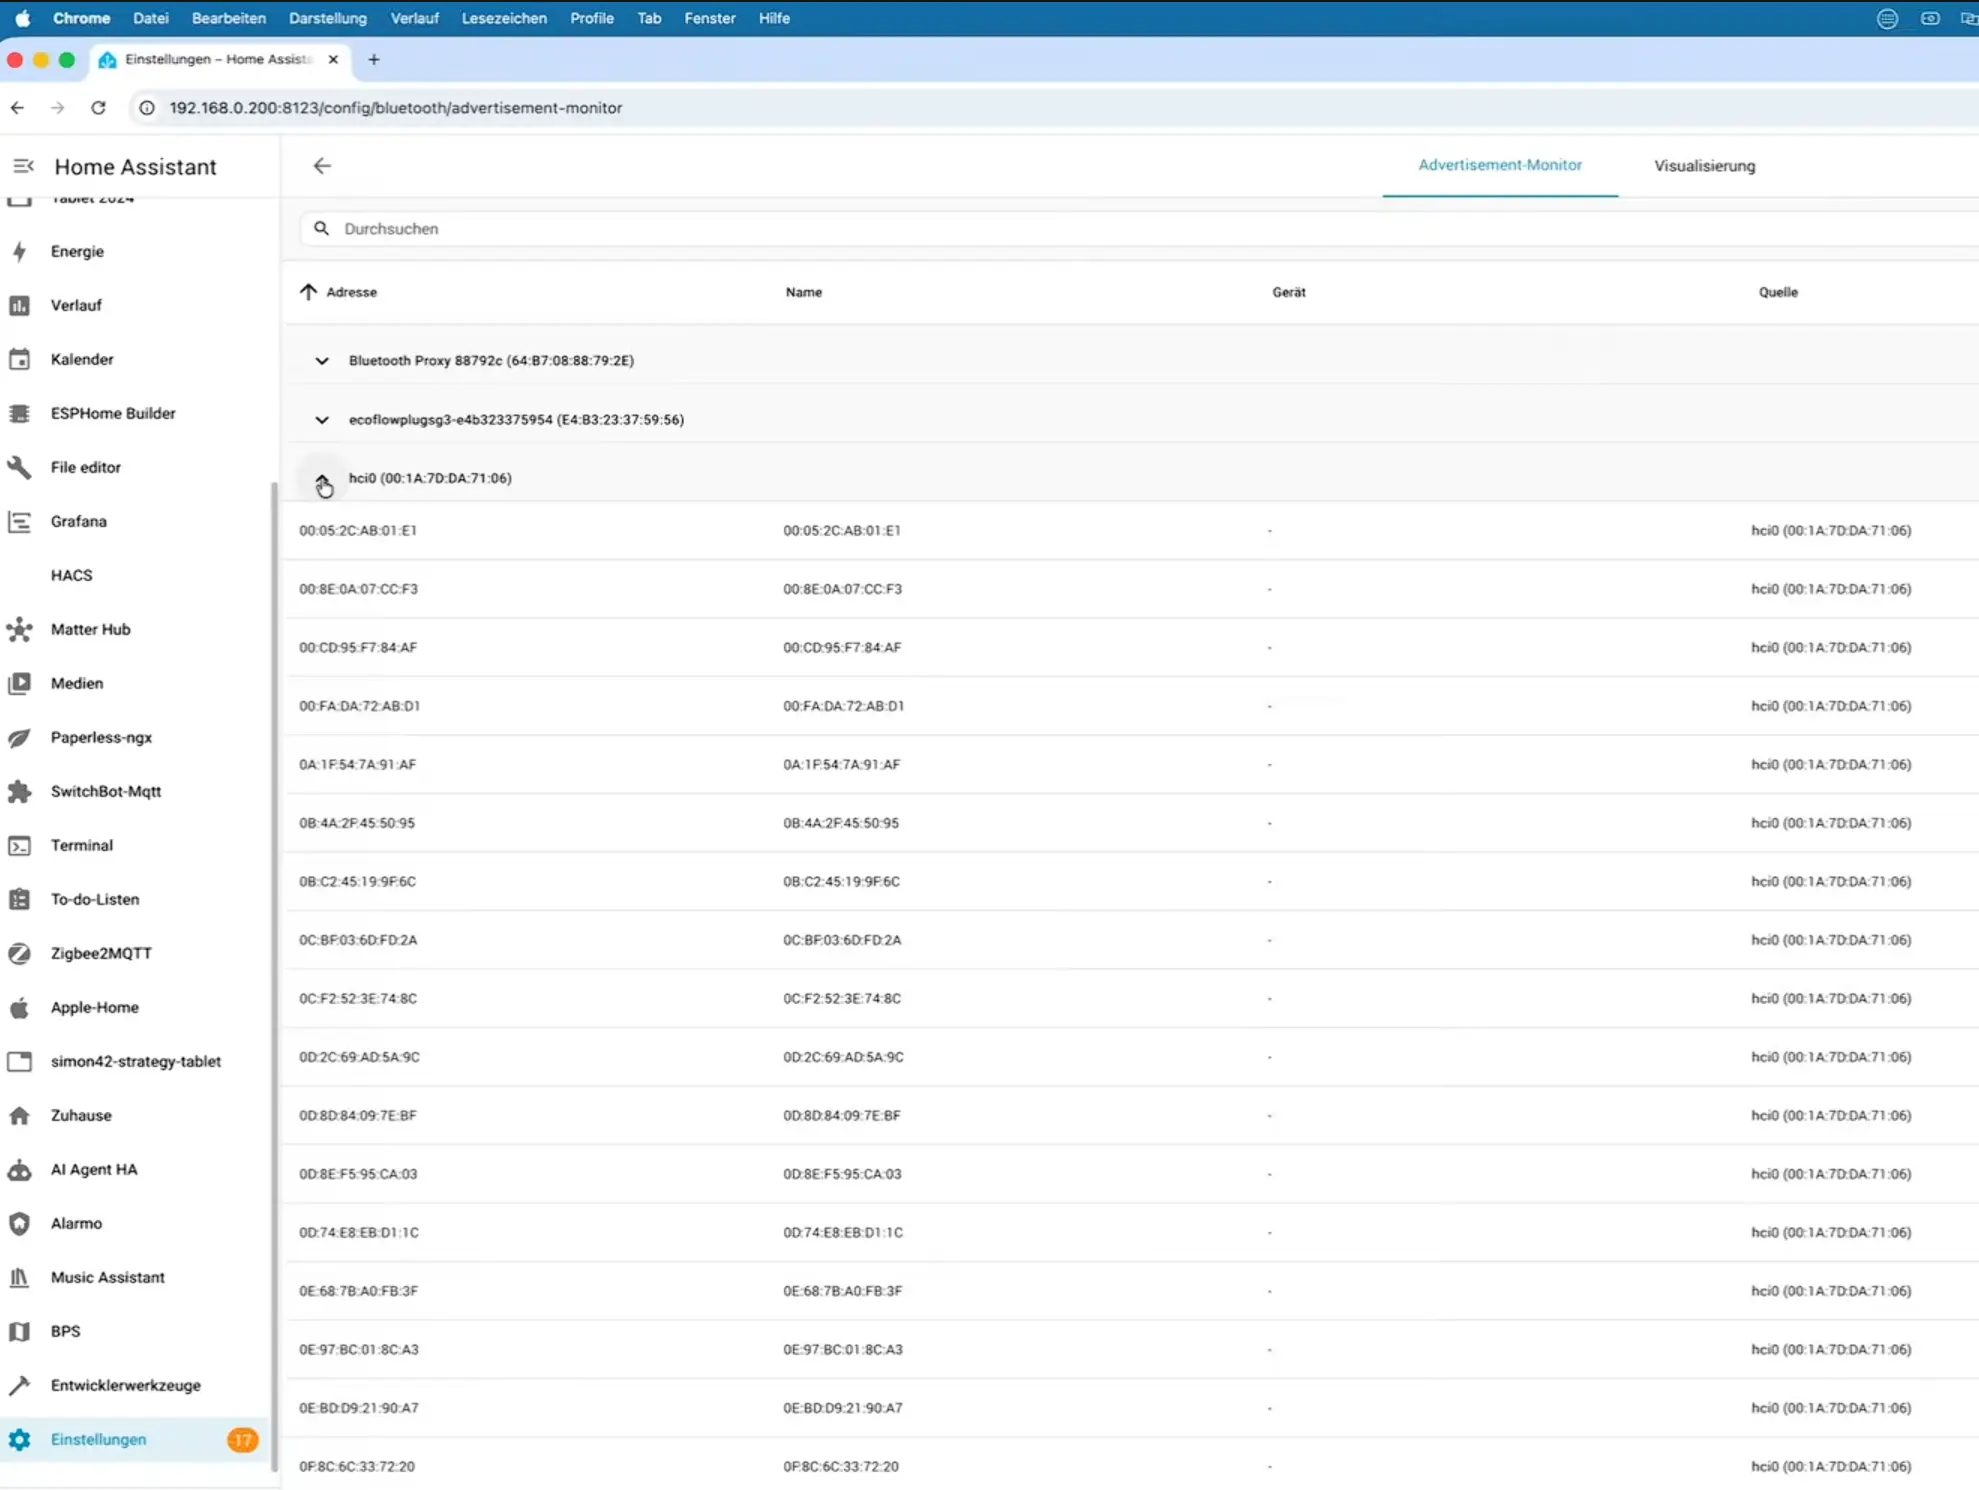Click name cell 0E:BD:D9:21:90:A7
The height and width of the screenshot is (1490, 1979).
[x=842, y=1408]
